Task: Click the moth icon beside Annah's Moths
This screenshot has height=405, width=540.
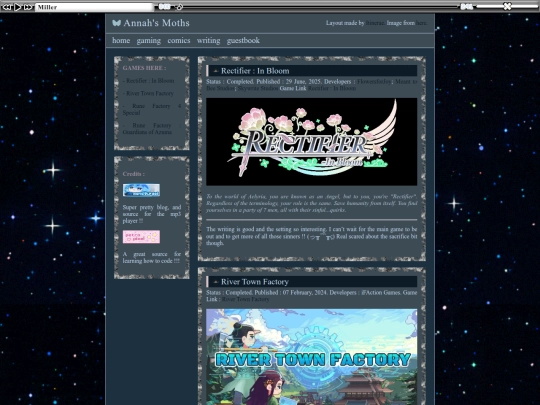Action: click(116, 23)
